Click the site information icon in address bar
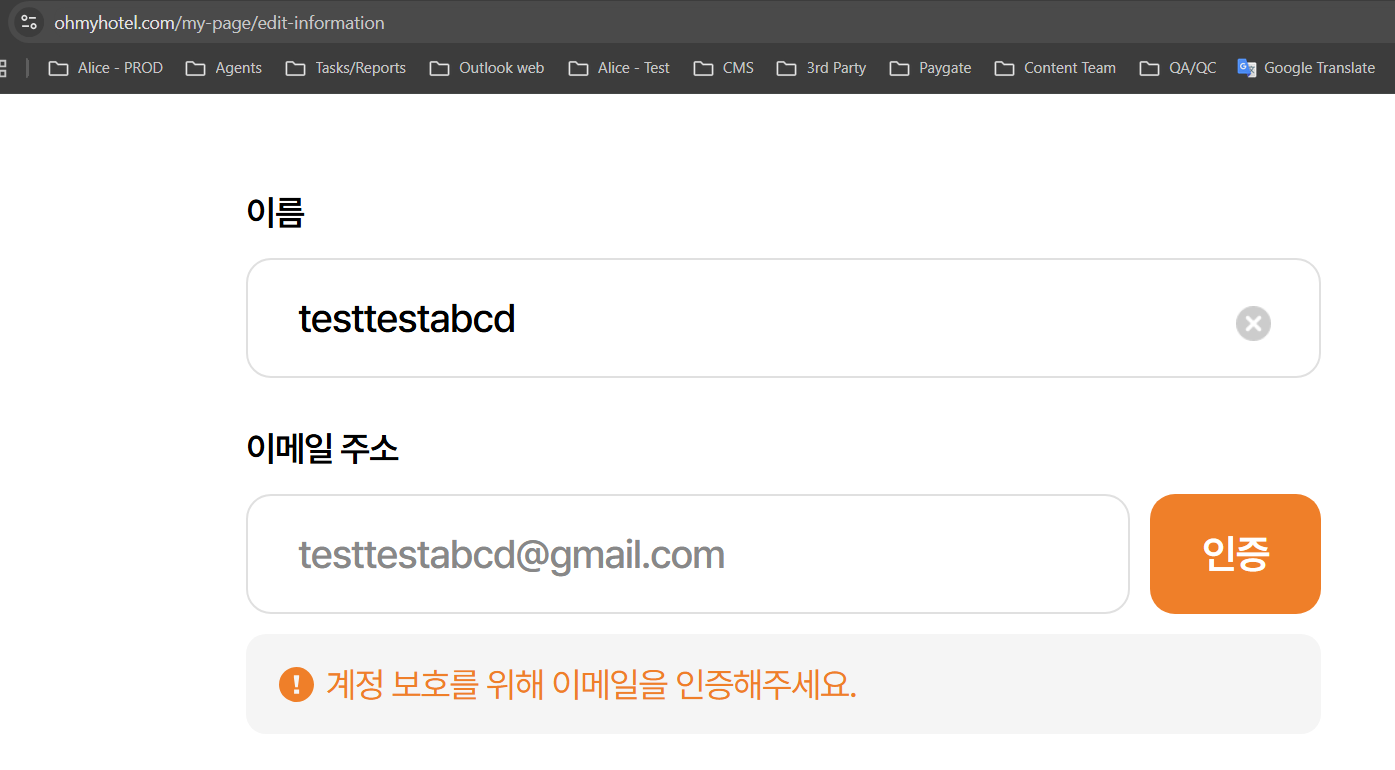The height and width of the screenshot is (770, 1395). point(29,22)
